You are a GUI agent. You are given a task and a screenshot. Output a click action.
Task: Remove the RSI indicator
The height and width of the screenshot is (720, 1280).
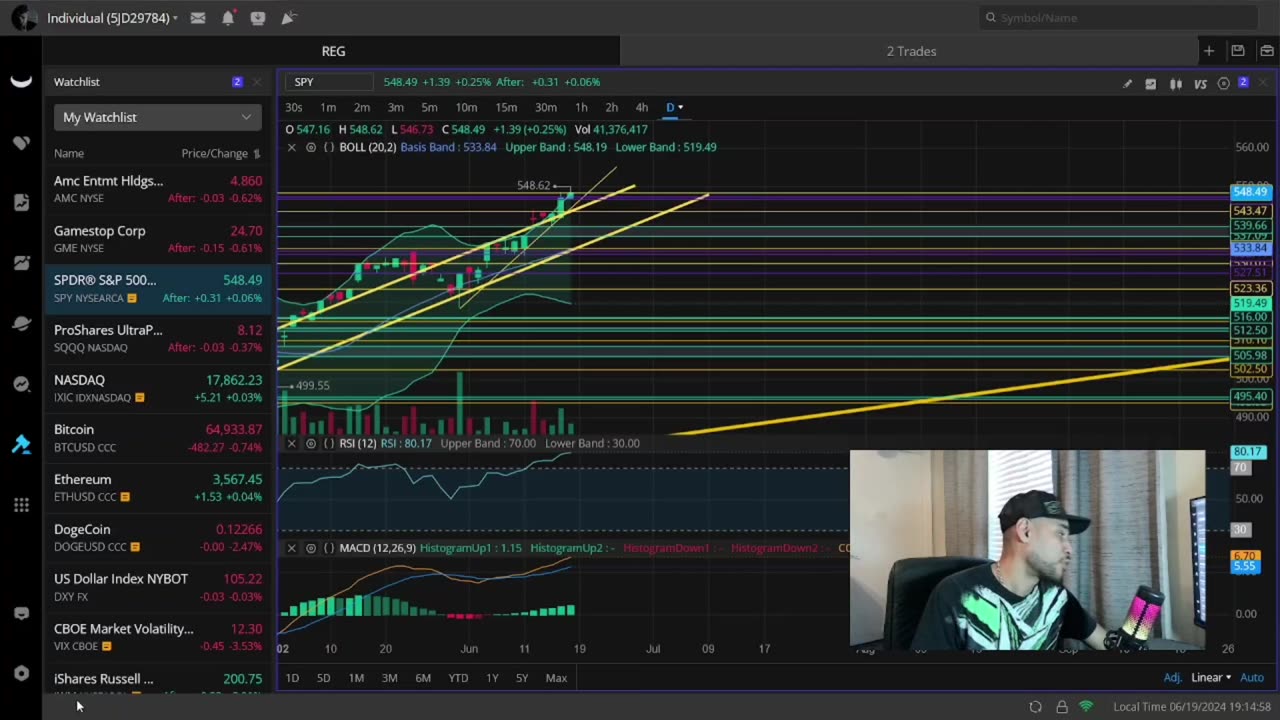[x=291, y=443]
